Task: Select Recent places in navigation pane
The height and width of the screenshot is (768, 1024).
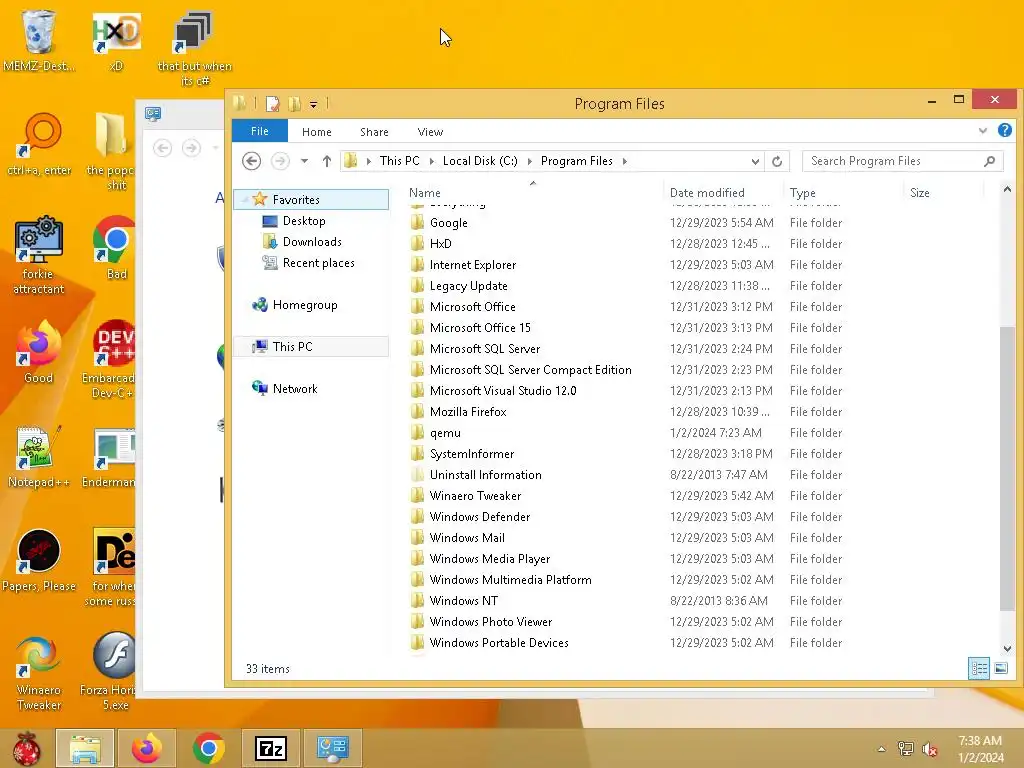Action: 319,263
